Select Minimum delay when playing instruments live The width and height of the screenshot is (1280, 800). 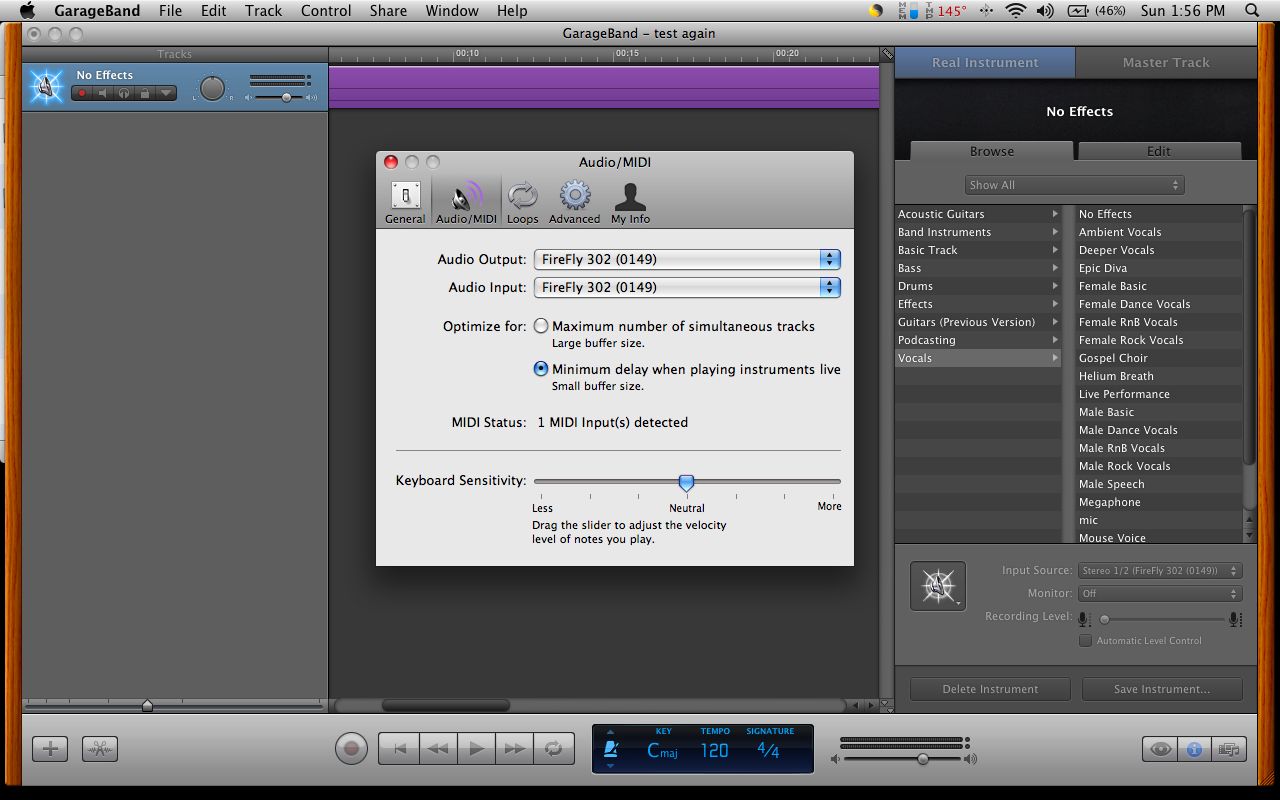pyautogui.click(x=541, y=369)
